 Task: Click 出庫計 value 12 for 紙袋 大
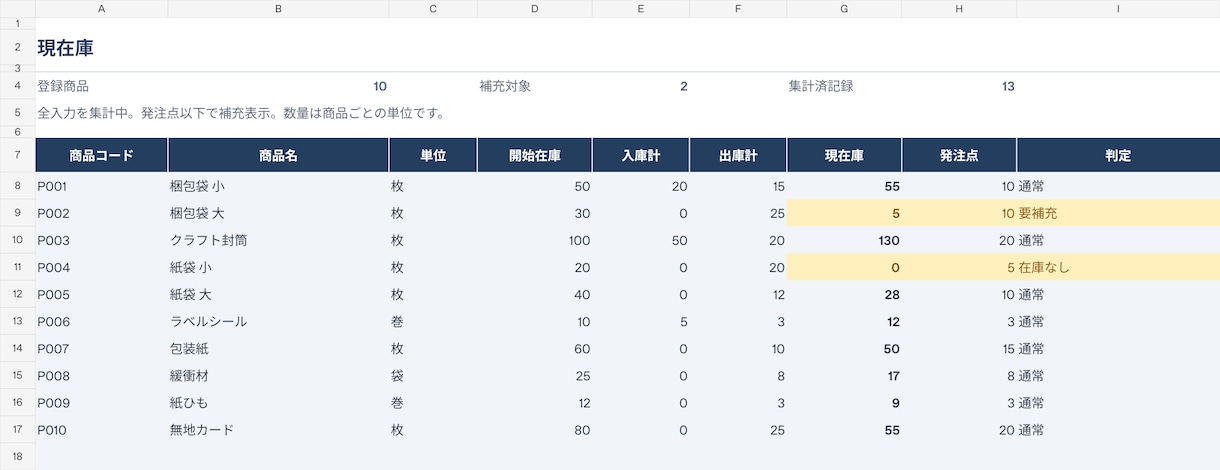tap(778, 294)
